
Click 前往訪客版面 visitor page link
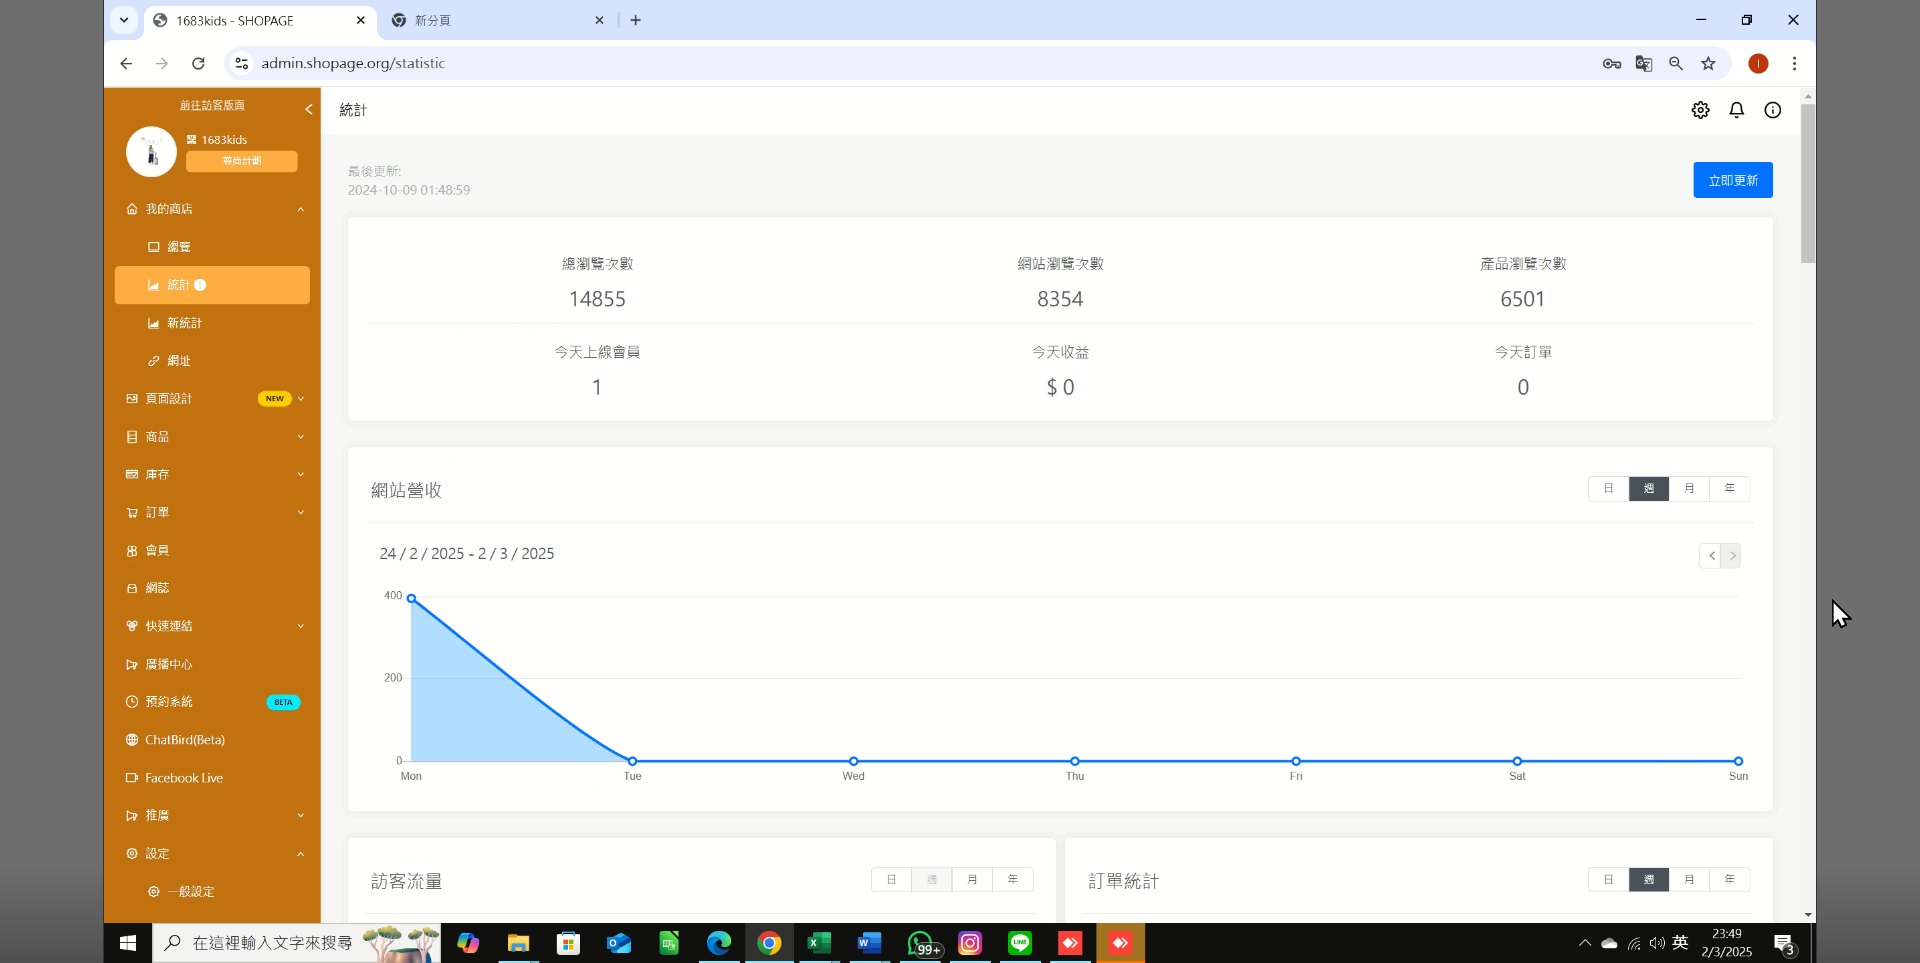(x=212, y=105)
